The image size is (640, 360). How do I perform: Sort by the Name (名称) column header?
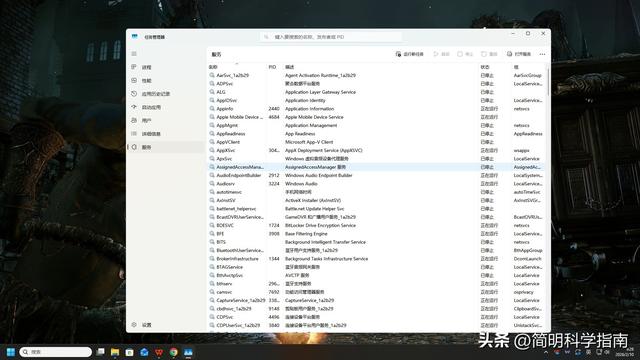point(213,67)
